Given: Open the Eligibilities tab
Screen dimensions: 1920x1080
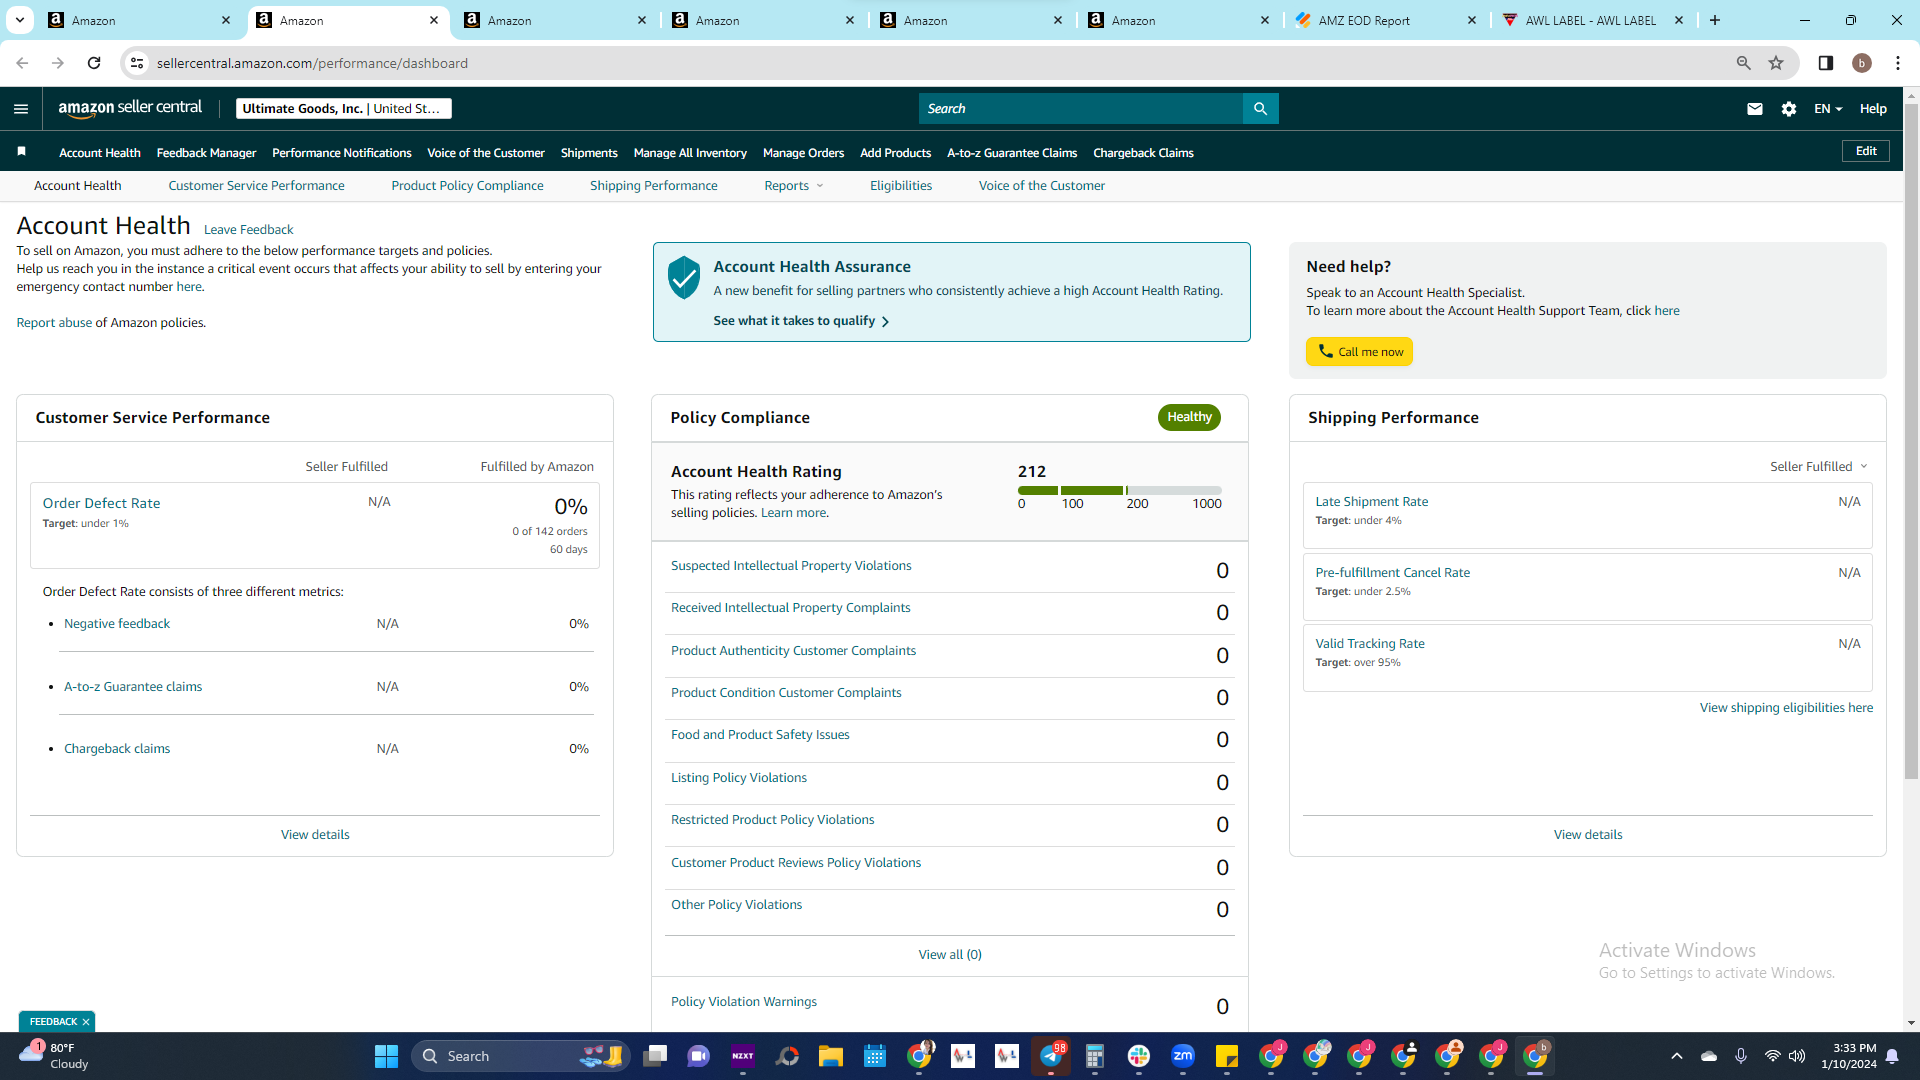Looking at the screenshot, I should click(901, 186).
